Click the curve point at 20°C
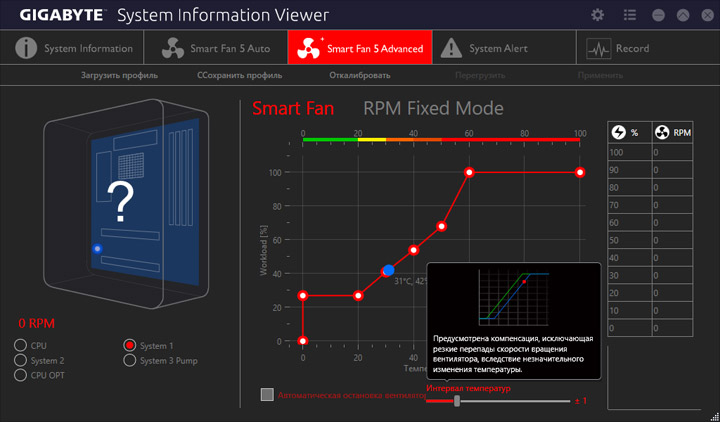The width and height of the screenshot is (720, 422). pos(358,296)
